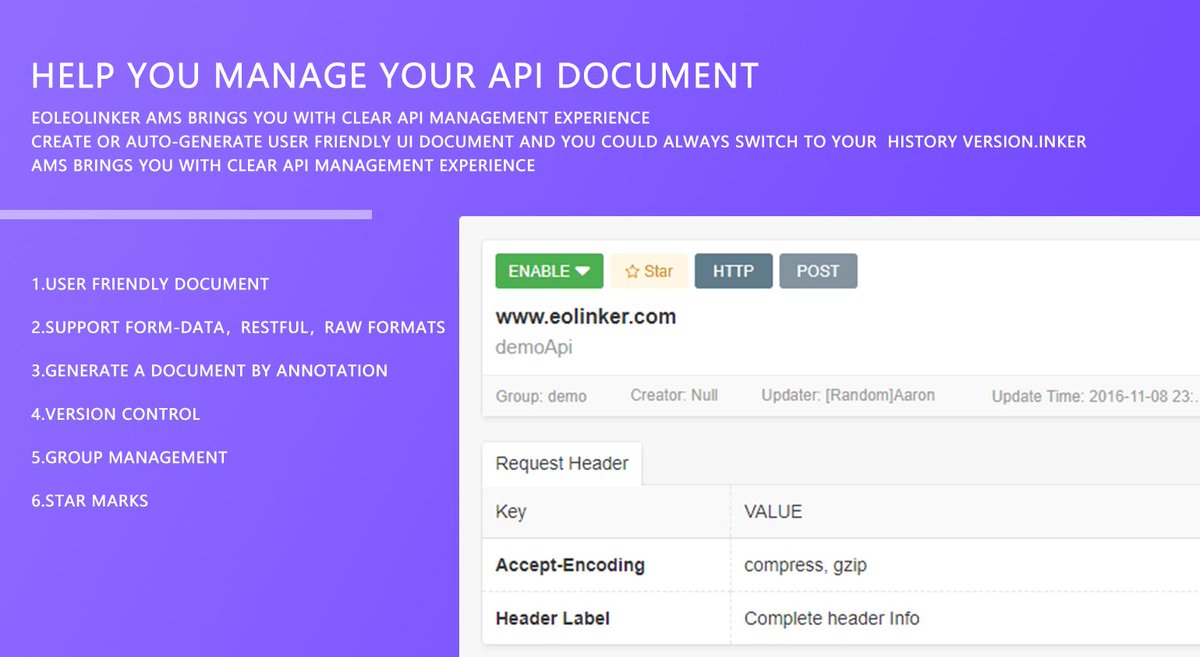Click the demoApi name text
Image resolution: width=1200 pixels, height=657 pixels.
pyautogui.click(x=534, y=348)
